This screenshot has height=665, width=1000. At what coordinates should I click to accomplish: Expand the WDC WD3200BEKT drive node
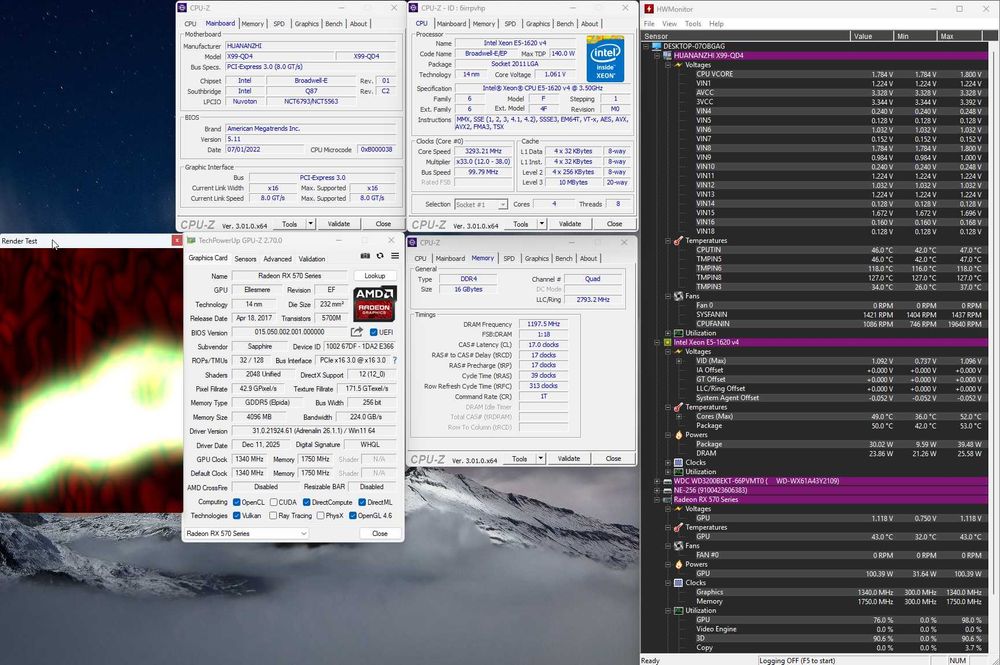click(657, 481)
